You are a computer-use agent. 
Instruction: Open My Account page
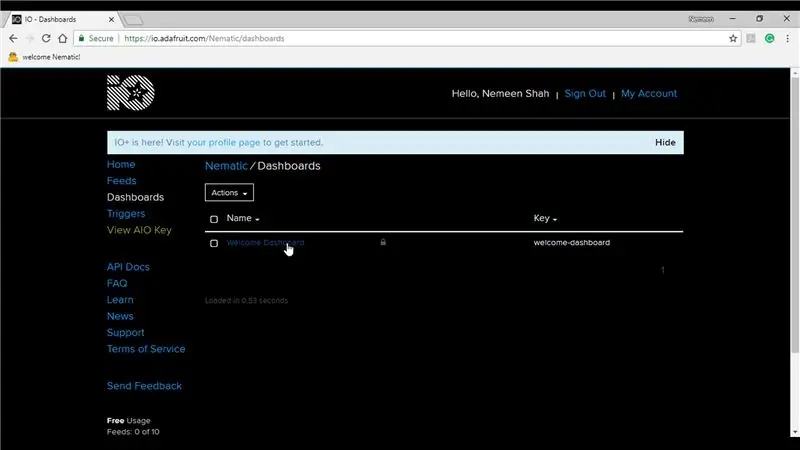tap(649, 93)
